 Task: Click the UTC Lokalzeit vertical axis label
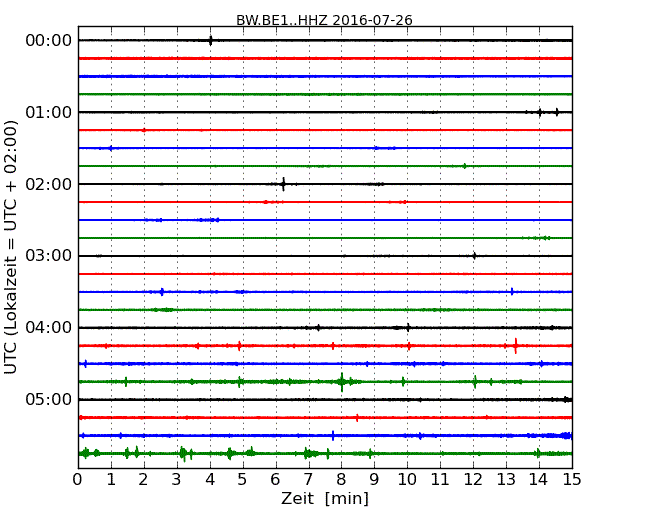coord(11,247)
